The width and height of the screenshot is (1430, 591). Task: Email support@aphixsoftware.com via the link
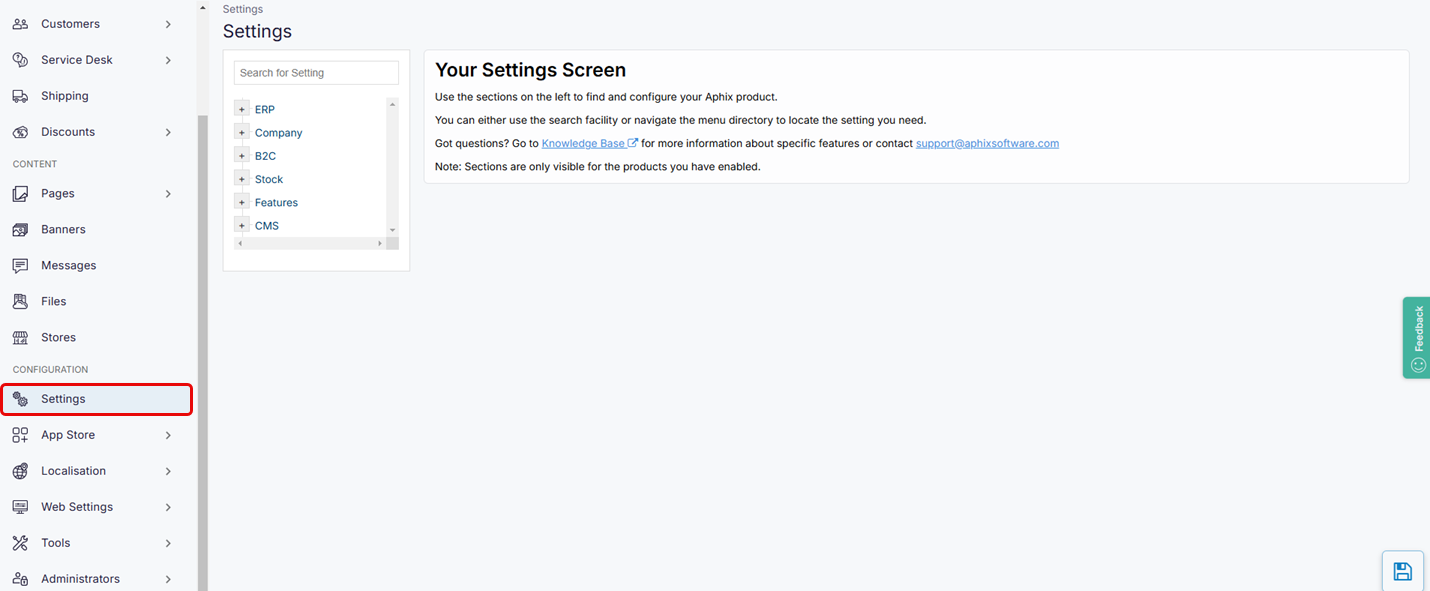(986, 142)
